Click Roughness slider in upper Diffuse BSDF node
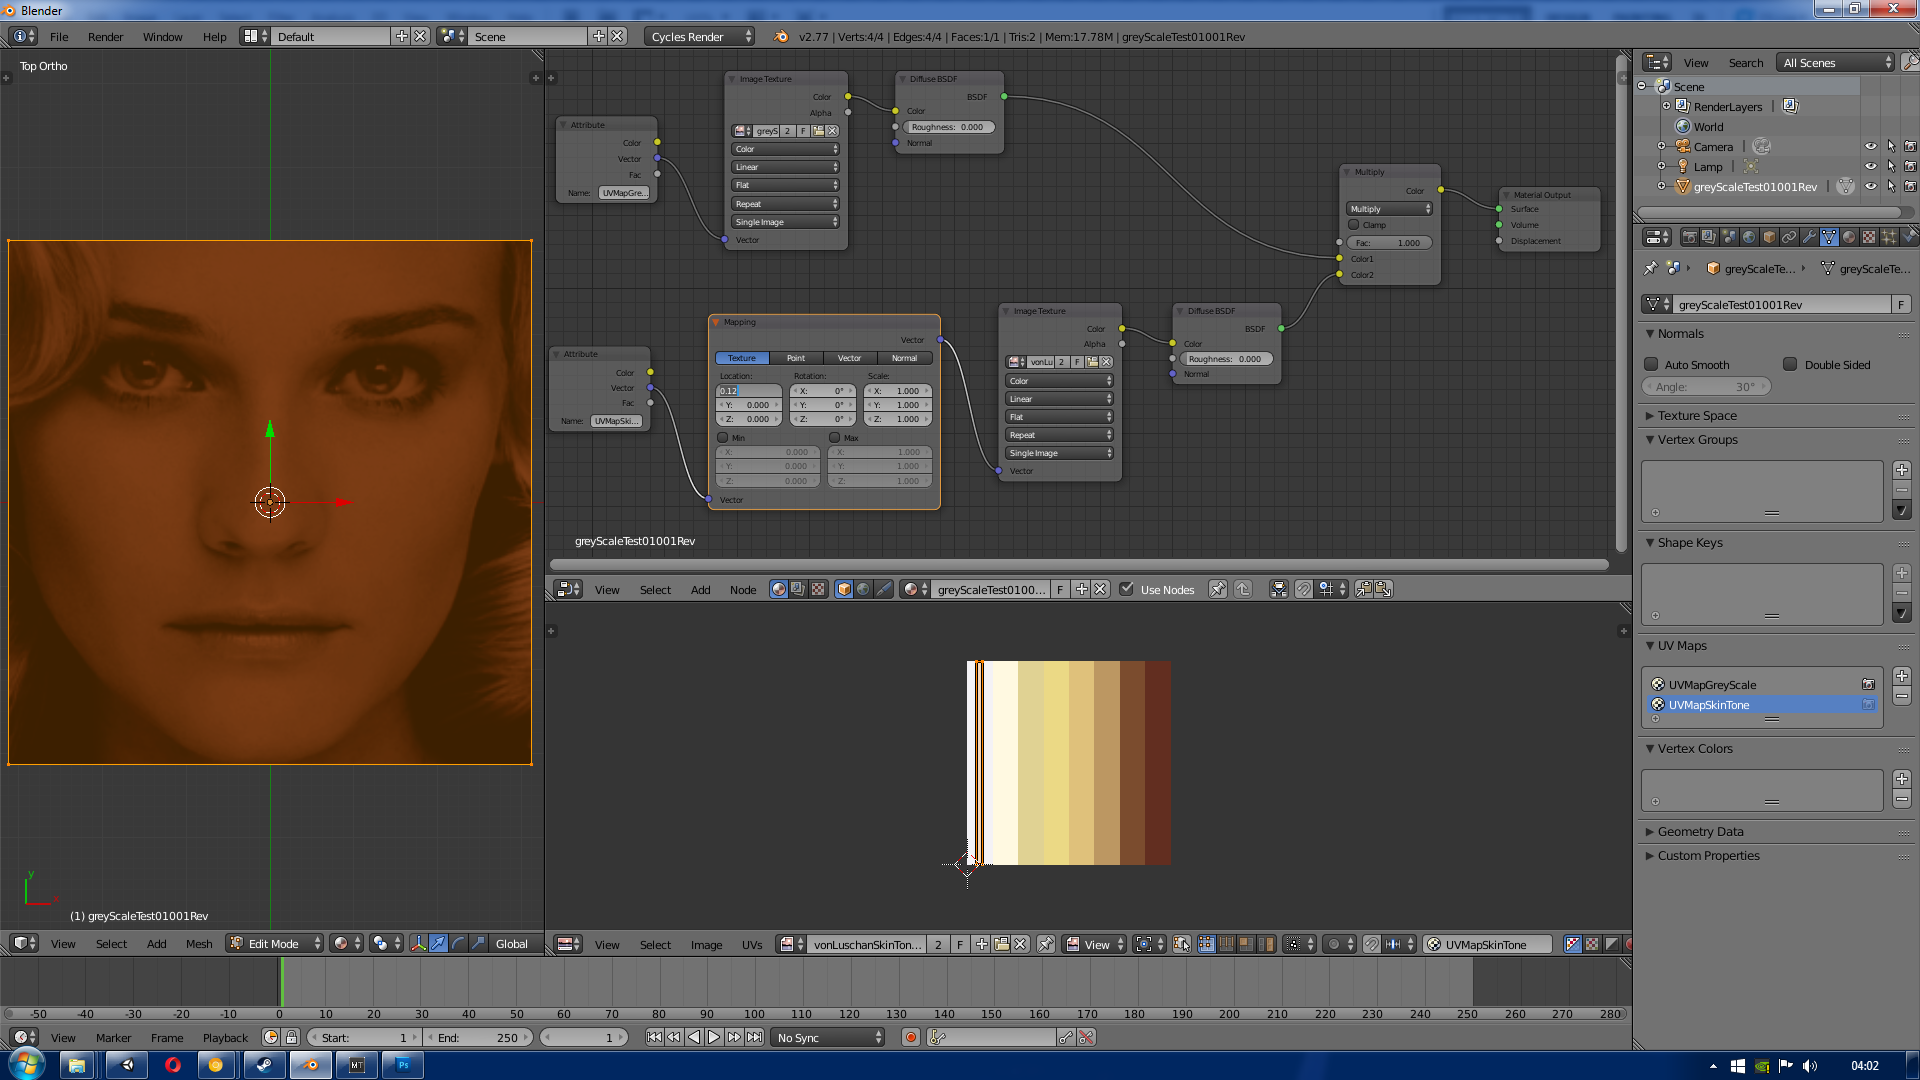The width and height of the screenshot is (1920, 1080). coord(948,127)
